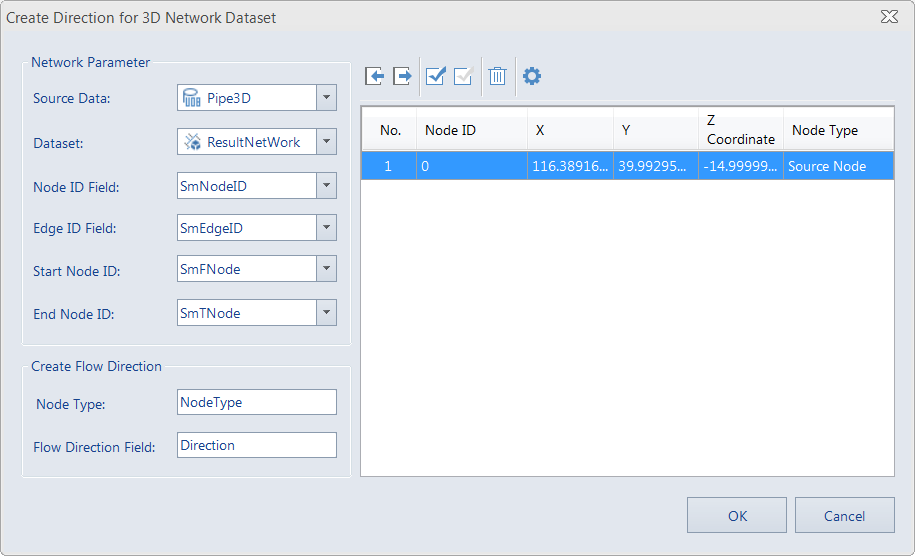
Task: Open the Dataset dropdown arrow
Action: click(x=326, y=142)
